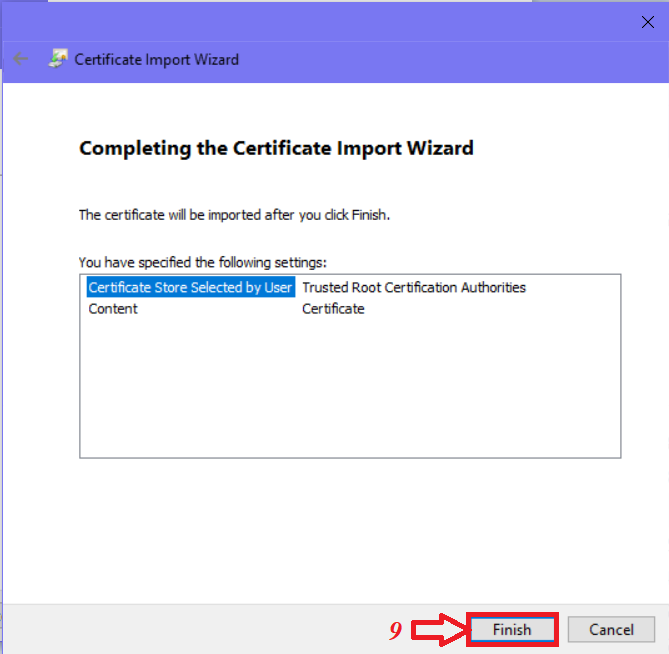Click the red step number 9
The height and width of the screenshot is (654, 669).
tap(395, 631)
